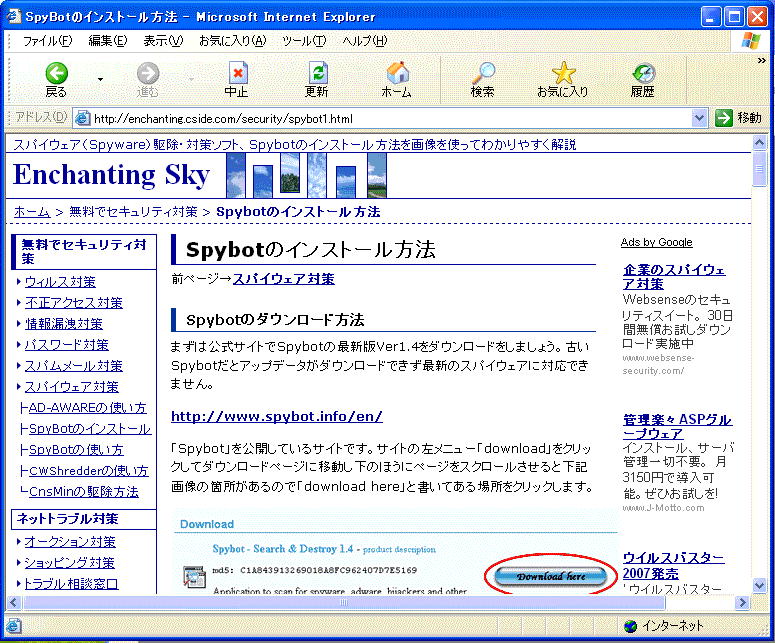Click the Enchanting Sky logo
Viewport: 775px width, 643px height.
click(112, 175)
